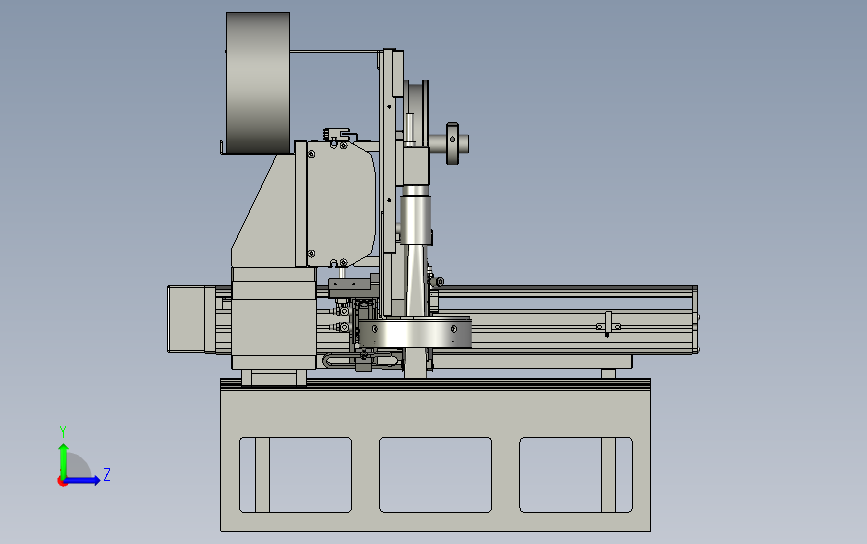This screenshot has height=544, width=867.
Task: Click the blue Z axis arrow of the triad
Action: pyautogui.click(x=82, y=480)
